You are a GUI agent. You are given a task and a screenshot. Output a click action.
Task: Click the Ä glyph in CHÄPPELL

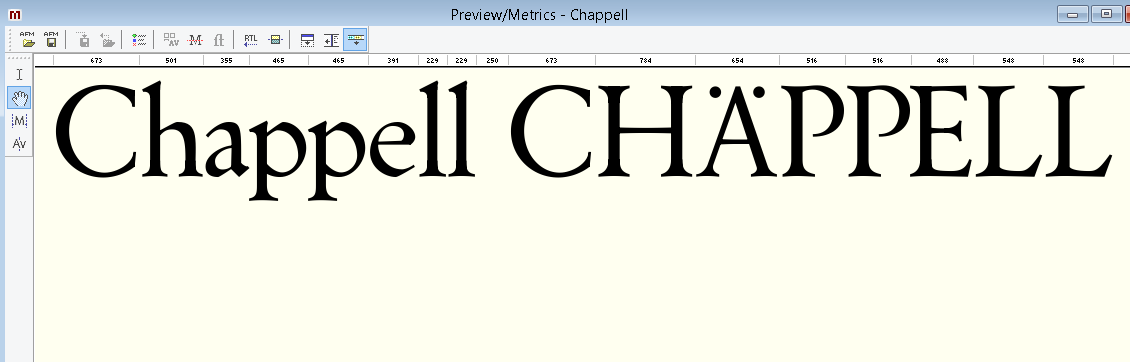pos(737,131)
